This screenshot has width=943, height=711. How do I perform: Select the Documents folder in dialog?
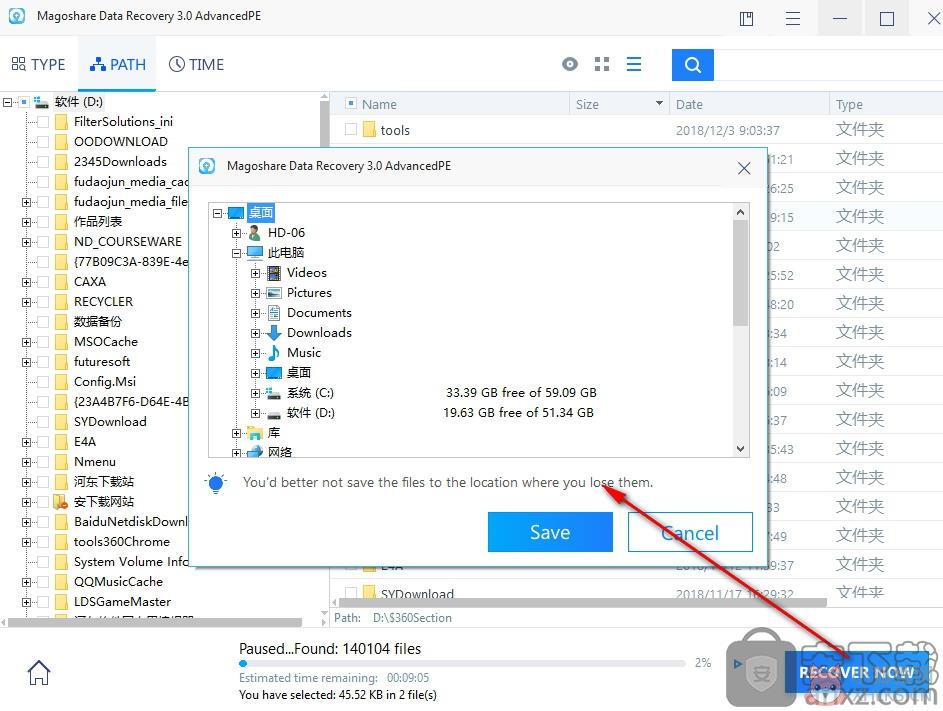click(x=319, y=312)
